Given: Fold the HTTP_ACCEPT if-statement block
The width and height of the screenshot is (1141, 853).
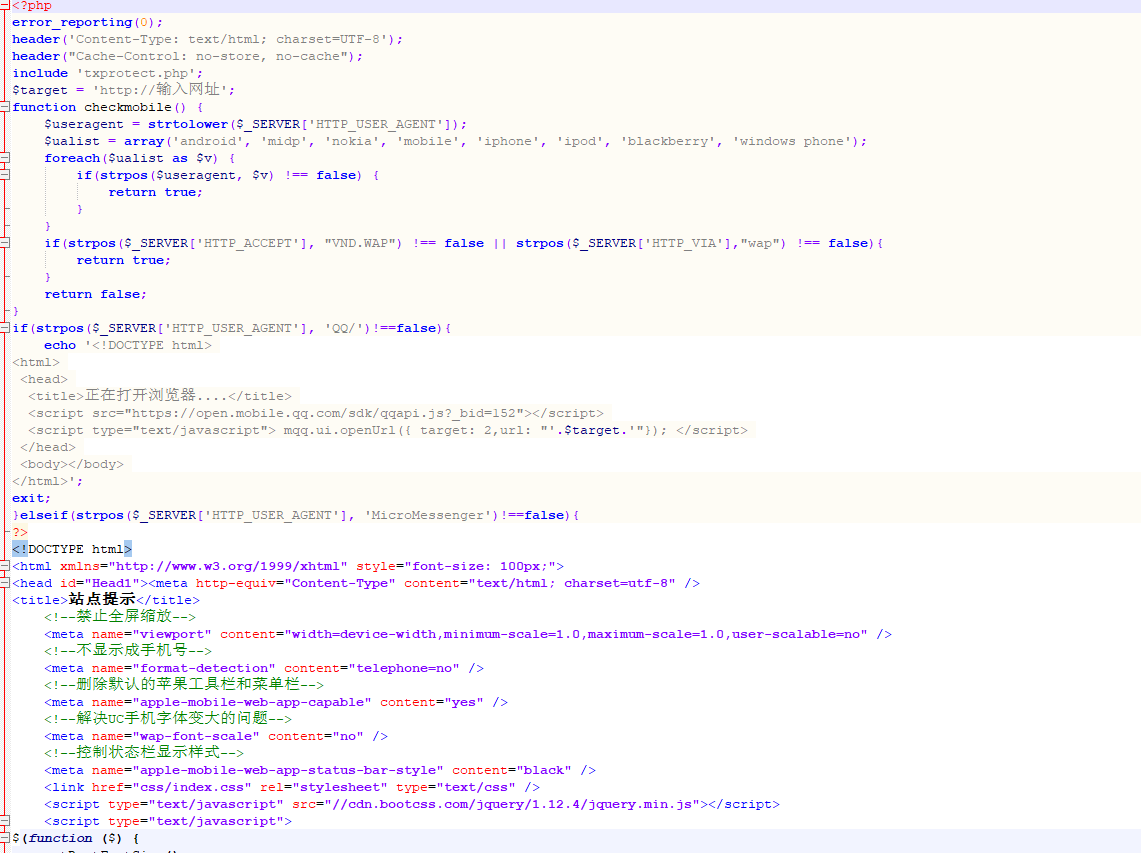Looking at the screenshot, I should 4,243.
